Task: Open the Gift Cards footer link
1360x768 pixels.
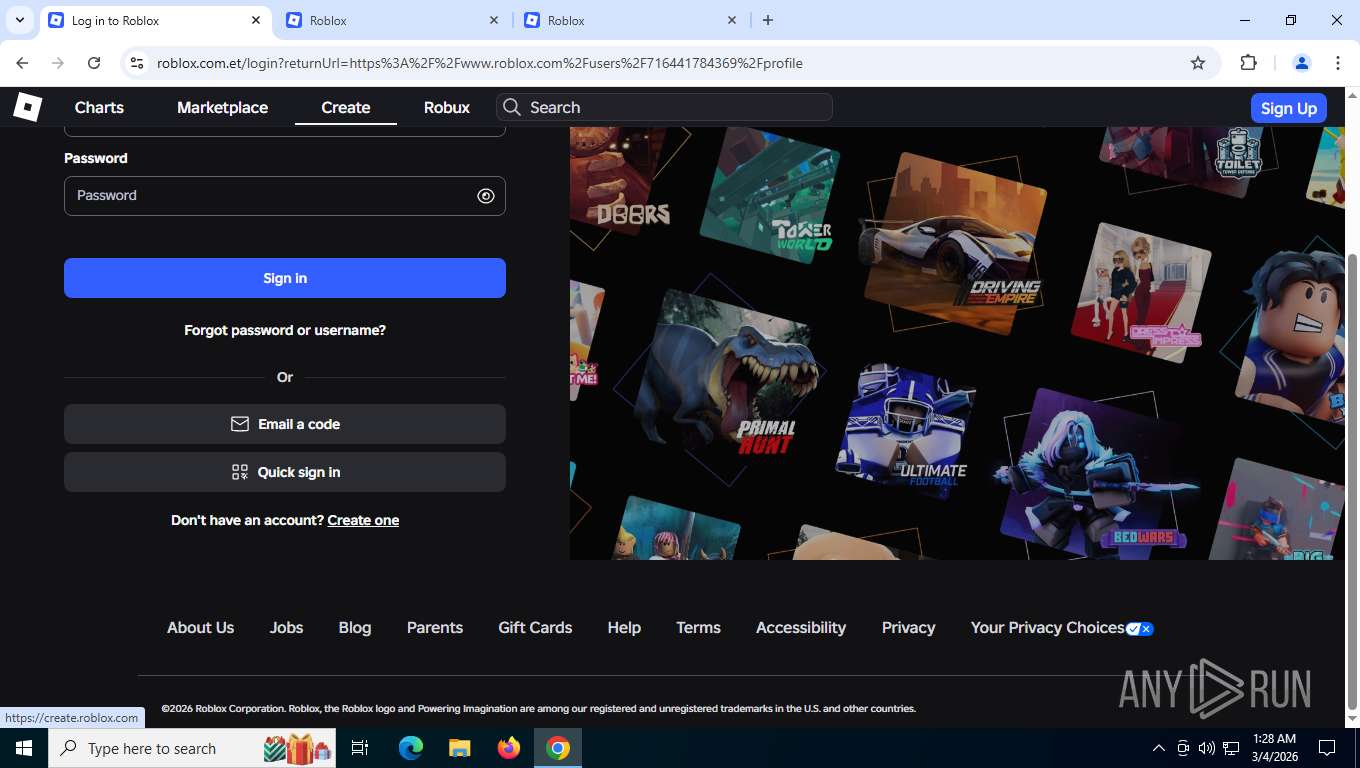Action: pyautogui.click(x=535, y=627)
